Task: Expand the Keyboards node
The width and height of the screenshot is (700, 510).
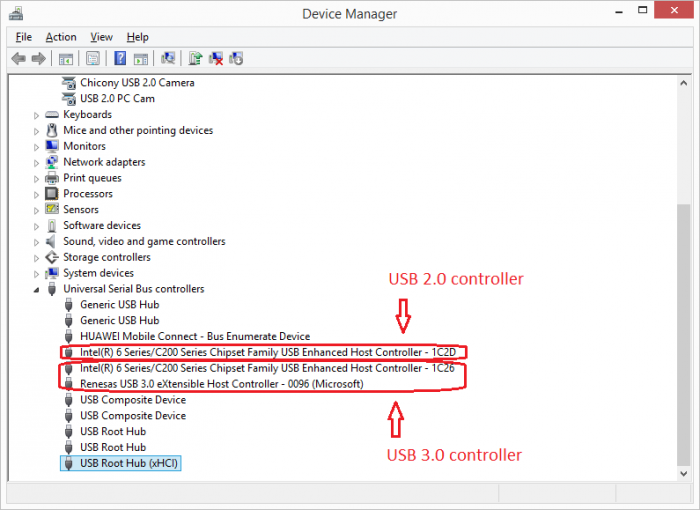Action: tap(36, 115)
